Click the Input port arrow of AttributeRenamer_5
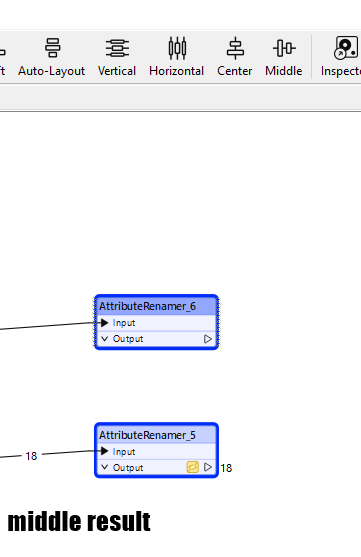Screen dimensions: 361x557 coord(104,451)
